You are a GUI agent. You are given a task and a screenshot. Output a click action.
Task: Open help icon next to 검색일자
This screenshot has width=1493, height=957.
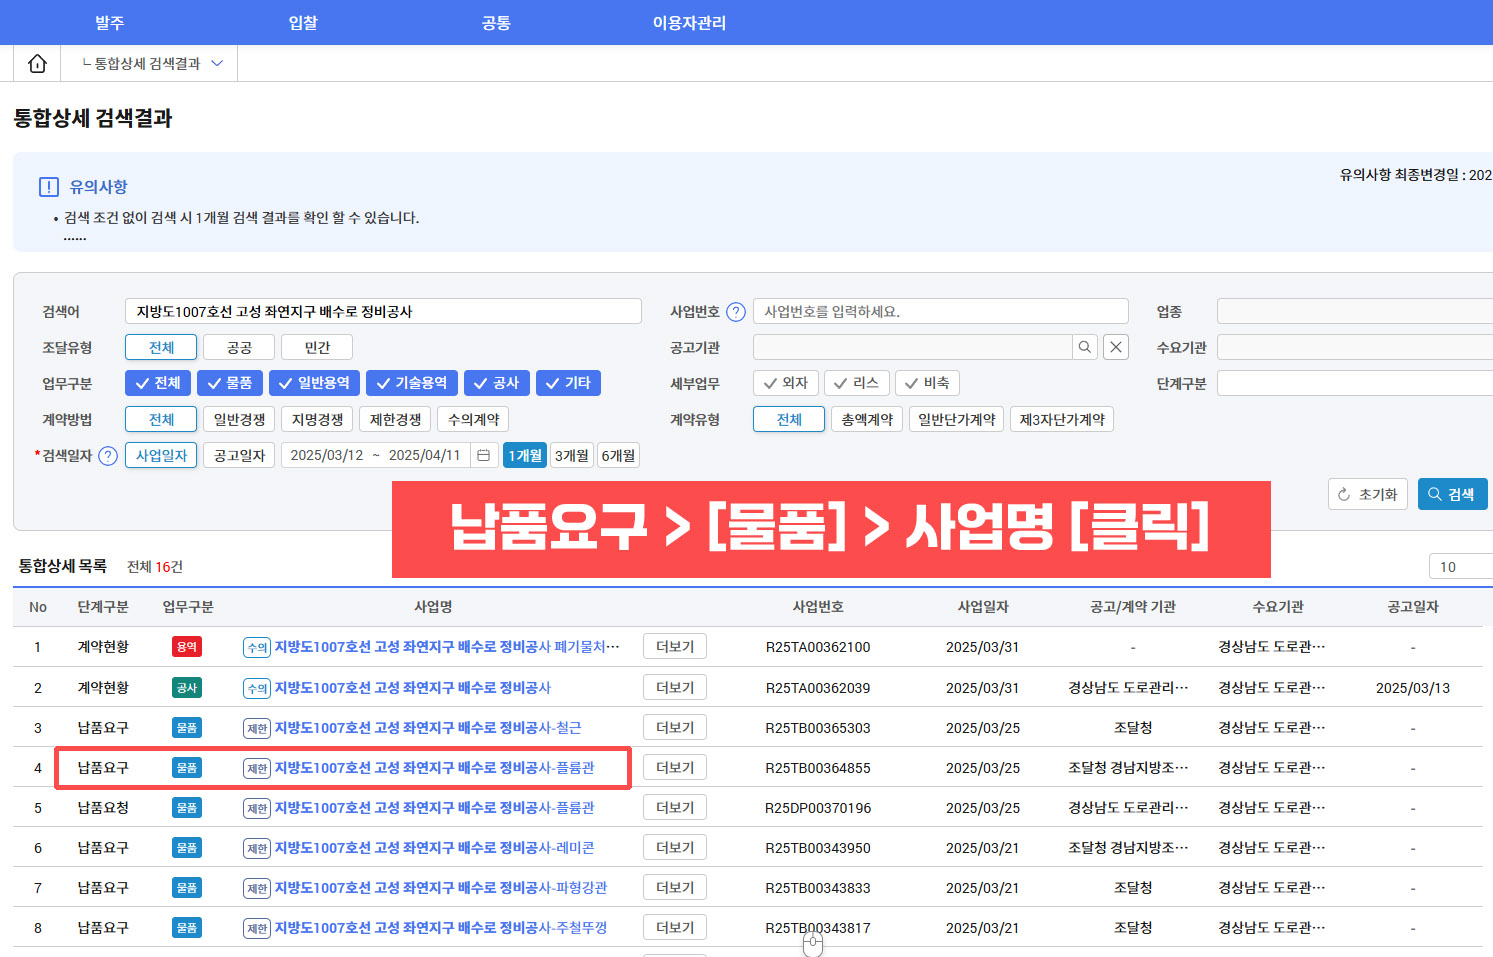point(108,456)
